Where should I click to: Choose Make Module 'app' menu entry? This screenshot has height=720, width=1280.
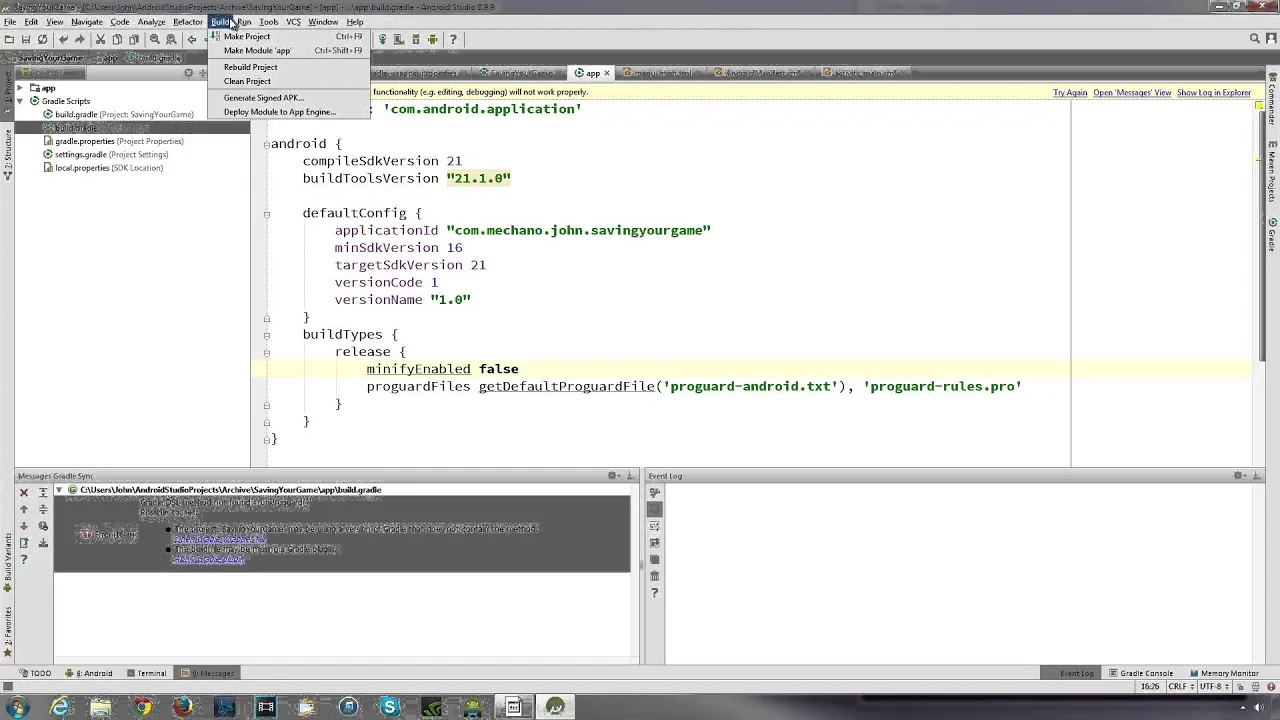[289, 50]
